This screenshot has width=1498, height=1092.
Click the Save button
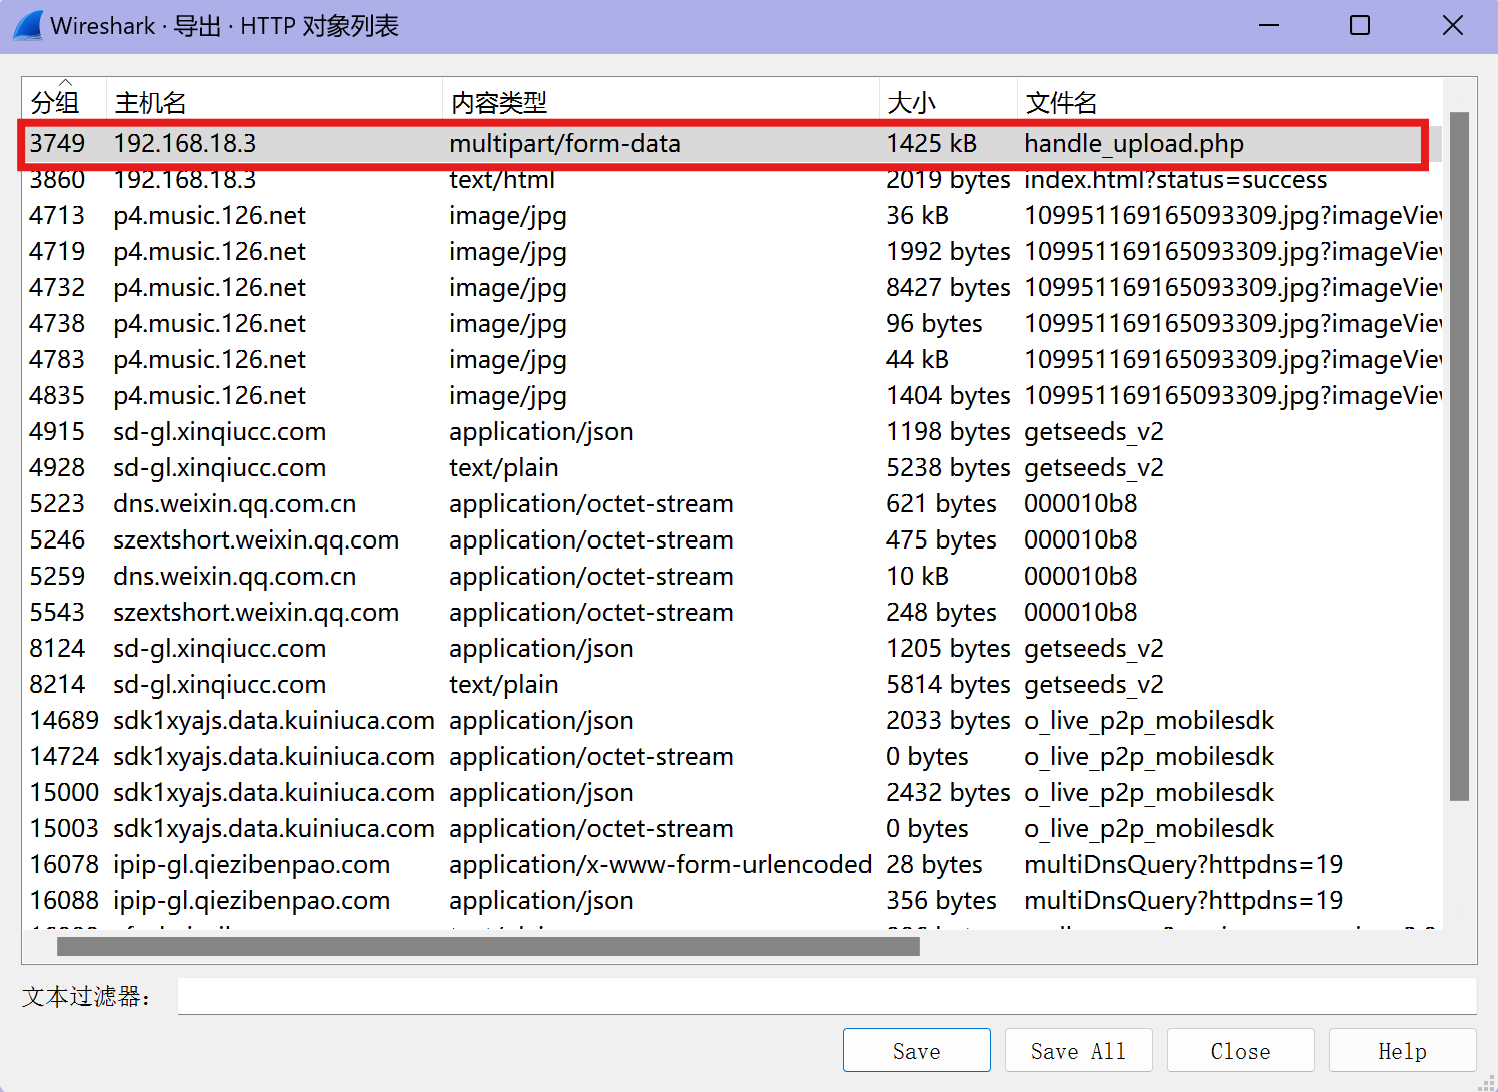point(916,1050)
